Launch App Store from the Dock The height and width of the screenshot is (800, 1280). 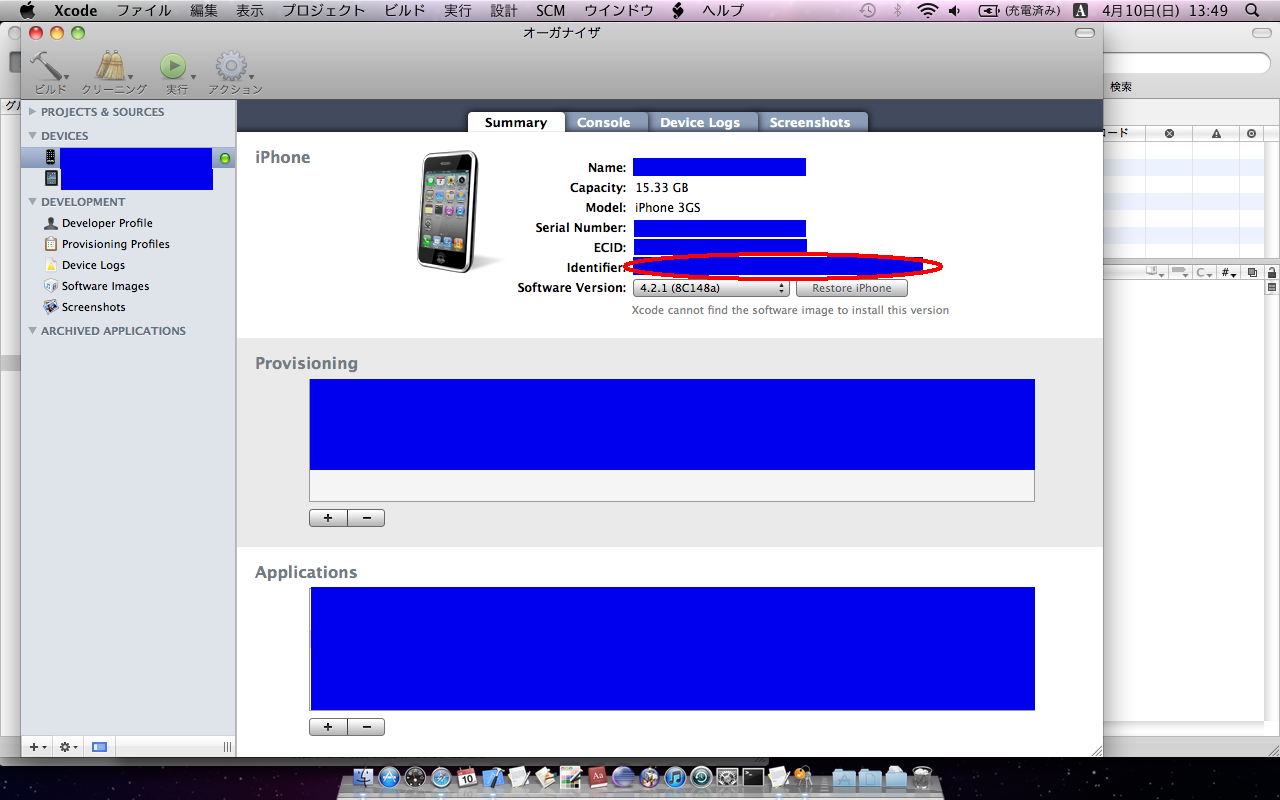click(x=390, y=777)
